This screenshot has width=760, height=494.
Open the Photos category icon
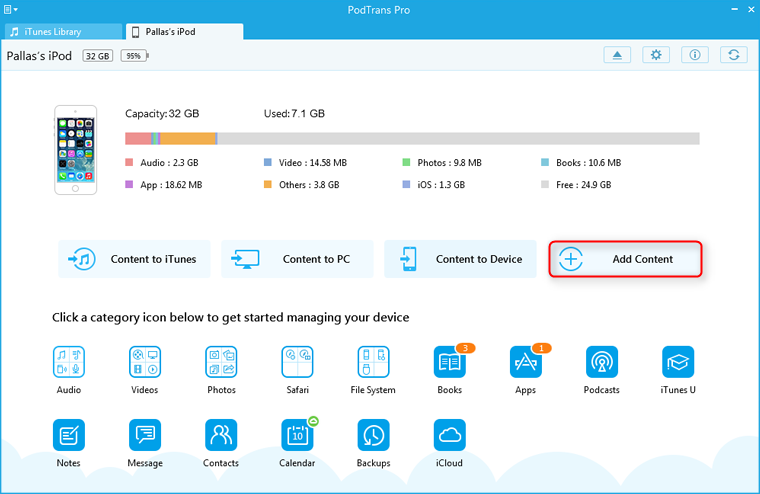(221, 361)
